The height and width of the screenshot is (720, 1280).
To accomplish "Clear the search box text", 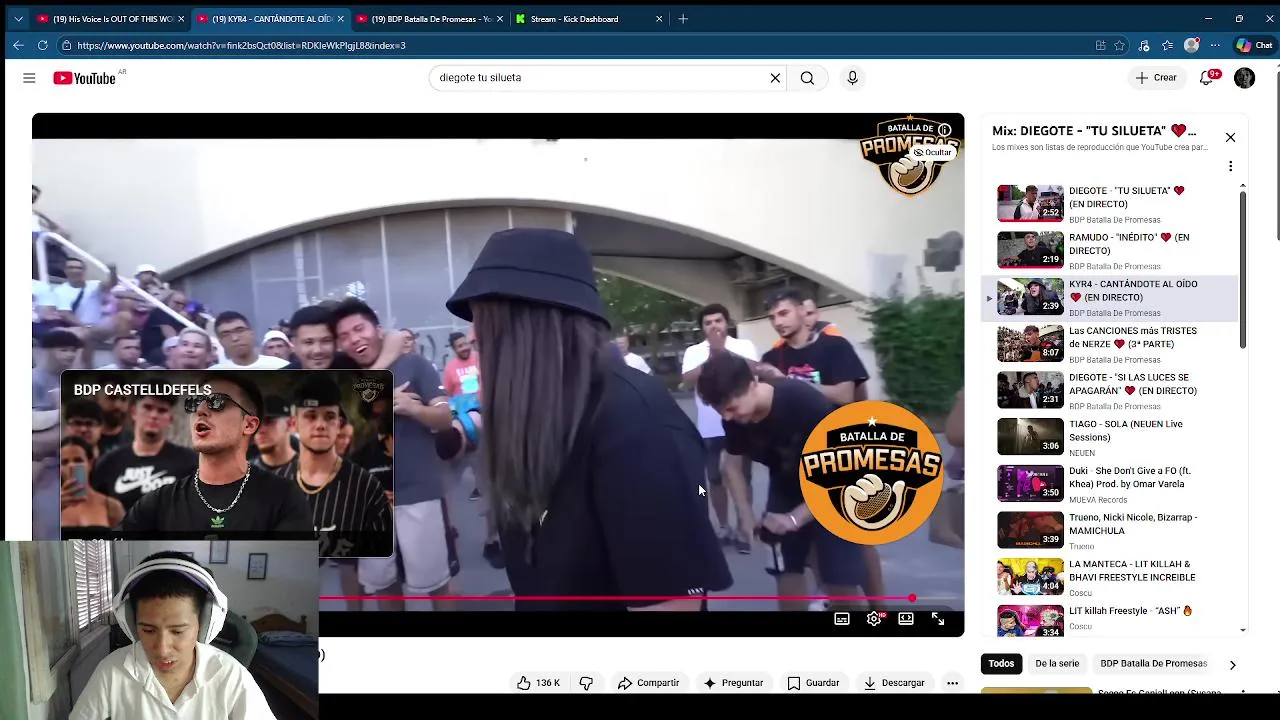I will 775,78.
